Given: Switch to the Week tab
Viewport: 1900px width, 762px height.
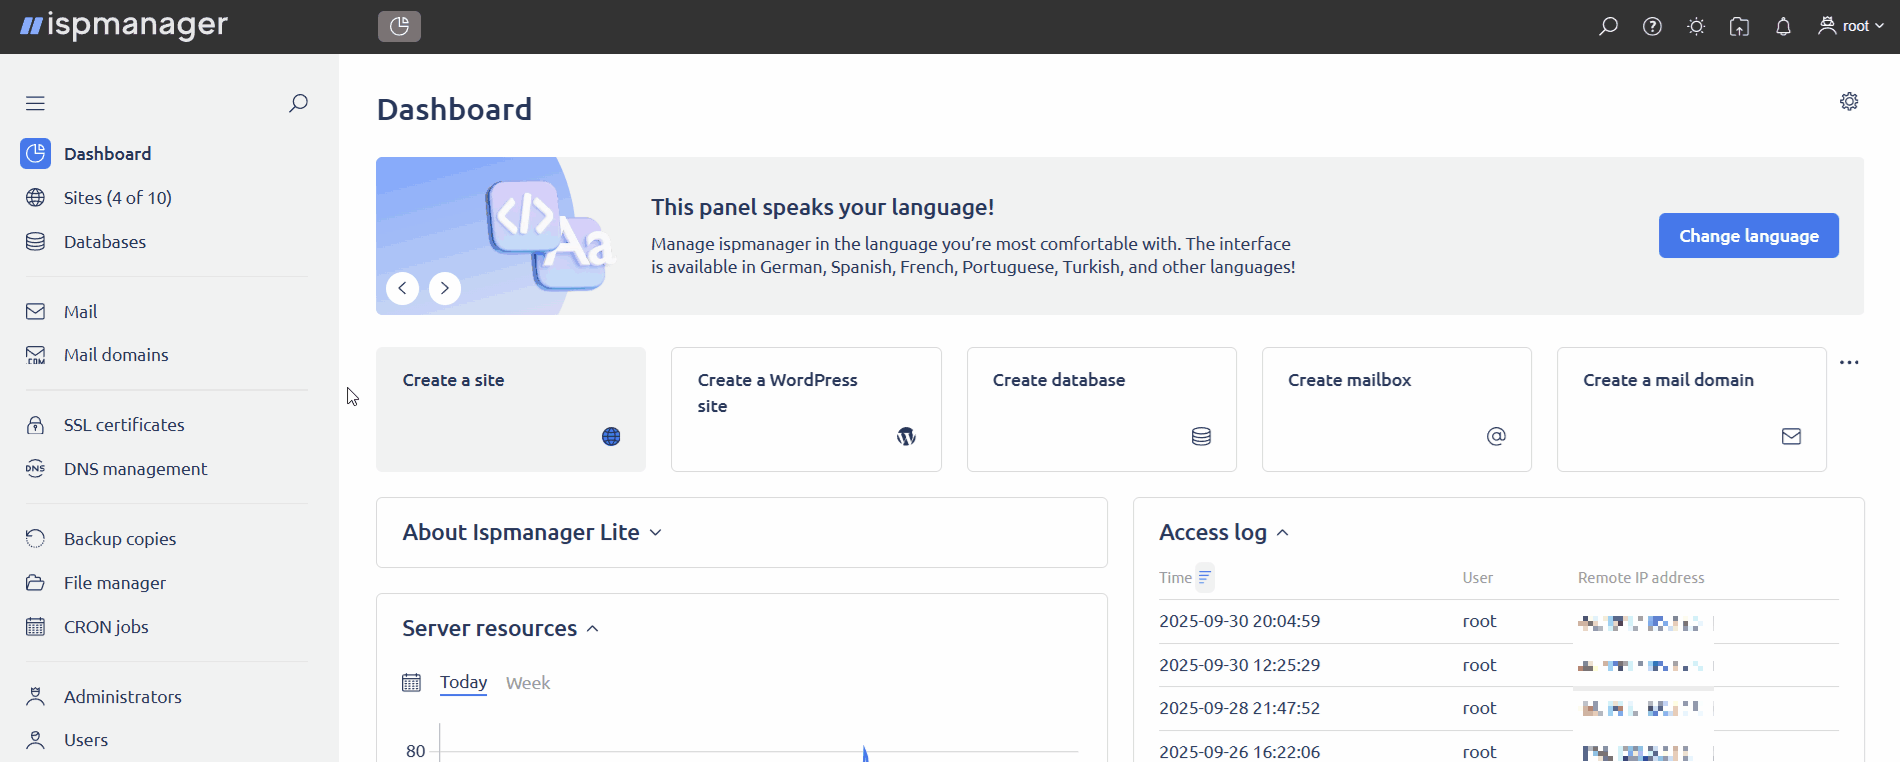Looking at the screenshot, I should (528, 683).
